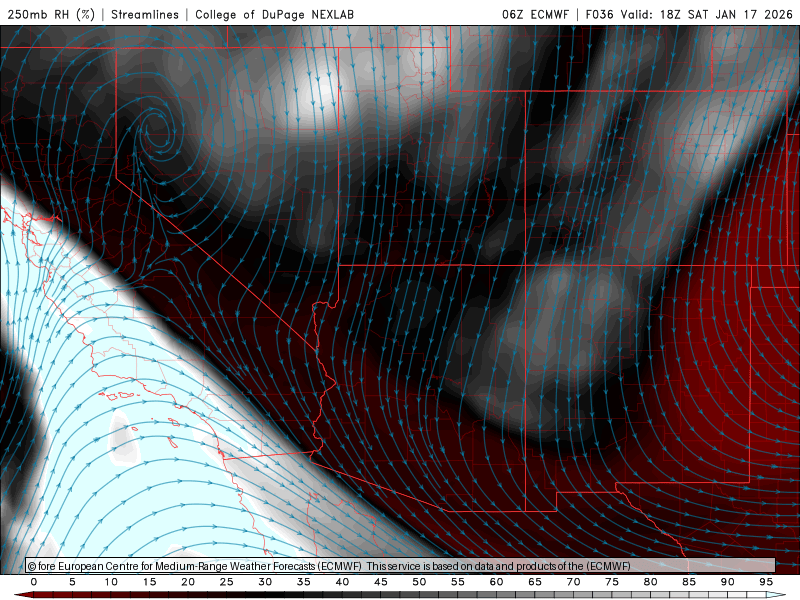Click the "0" value on the color scale
The width and height of the screenshot is (800, 600).
point(34,582)
